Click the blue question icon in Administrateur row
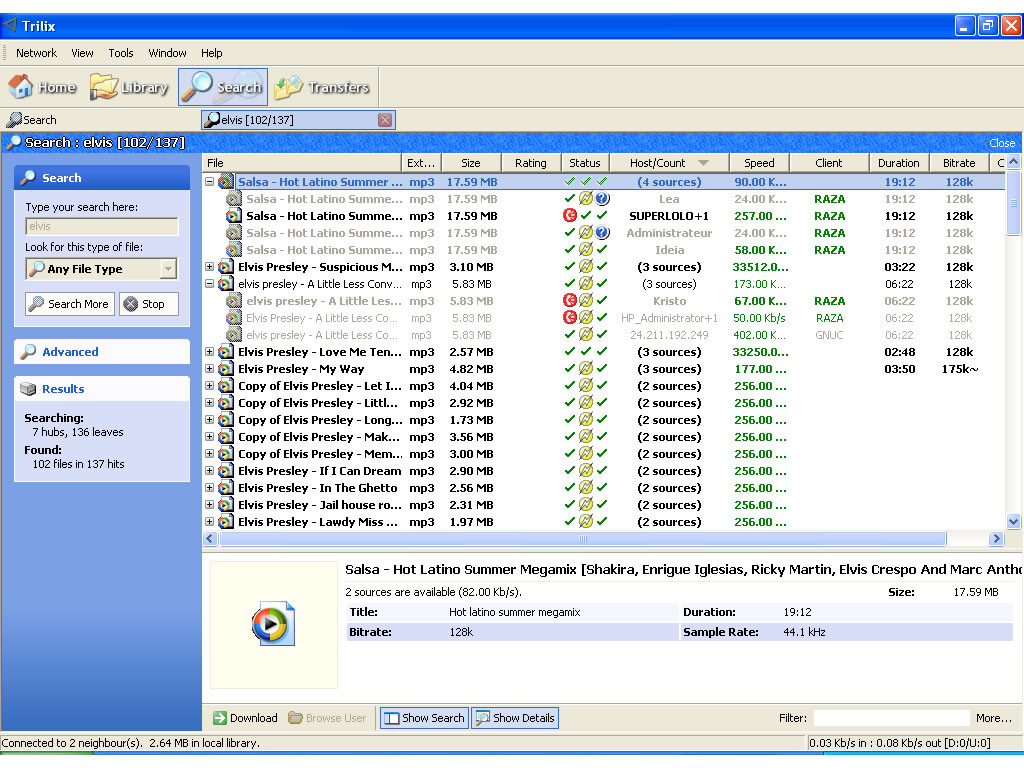Viewport: 1024px width, 768px height. pyautogui.click(x=602, y=232)
